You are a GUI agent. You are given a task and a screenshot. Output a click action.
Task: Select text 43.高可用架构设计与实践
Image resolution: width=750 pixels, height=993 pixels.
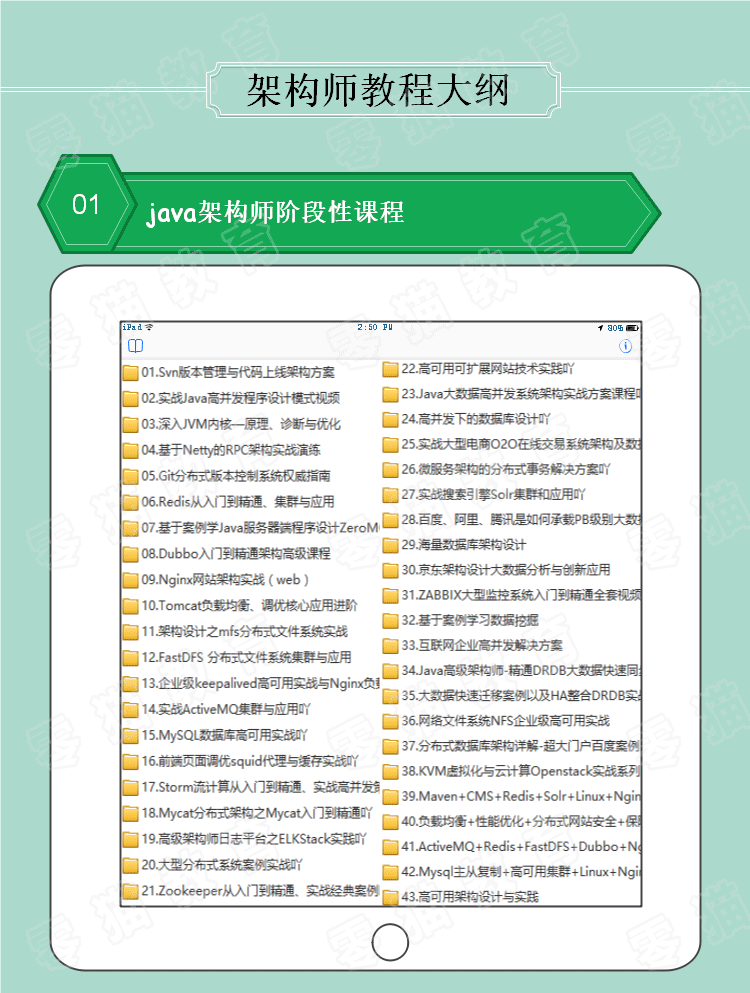[x=470, y=897]
